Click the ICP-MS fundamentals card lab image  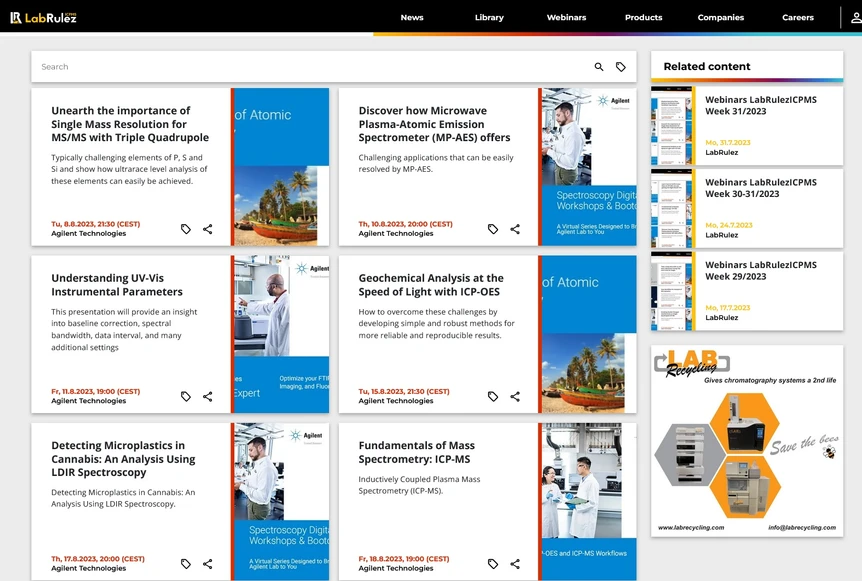[x=589, y=501]
